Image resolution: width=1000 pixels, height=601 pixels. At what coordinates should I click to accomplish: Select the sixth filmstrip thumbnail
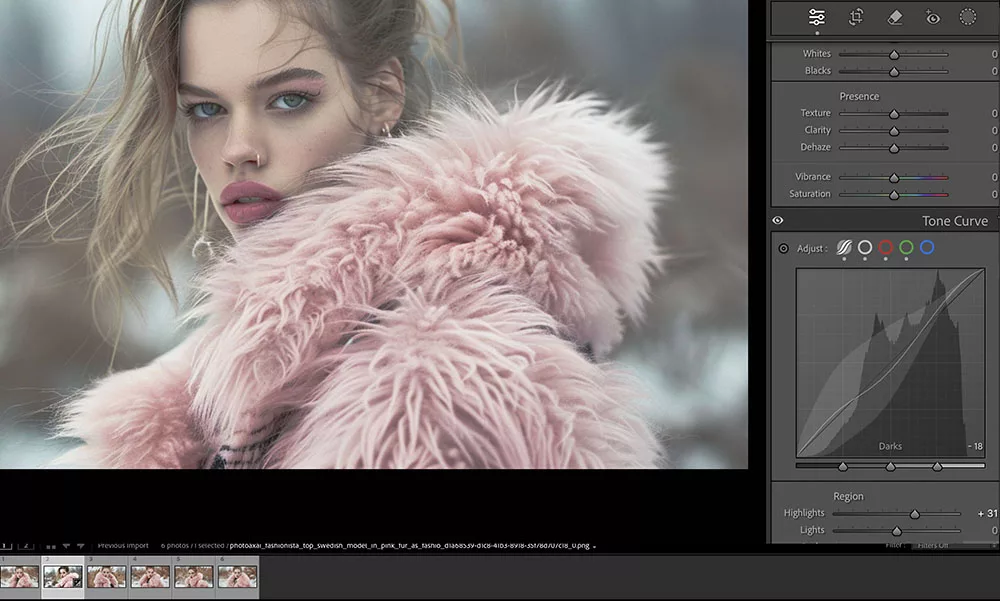(237, 577)
